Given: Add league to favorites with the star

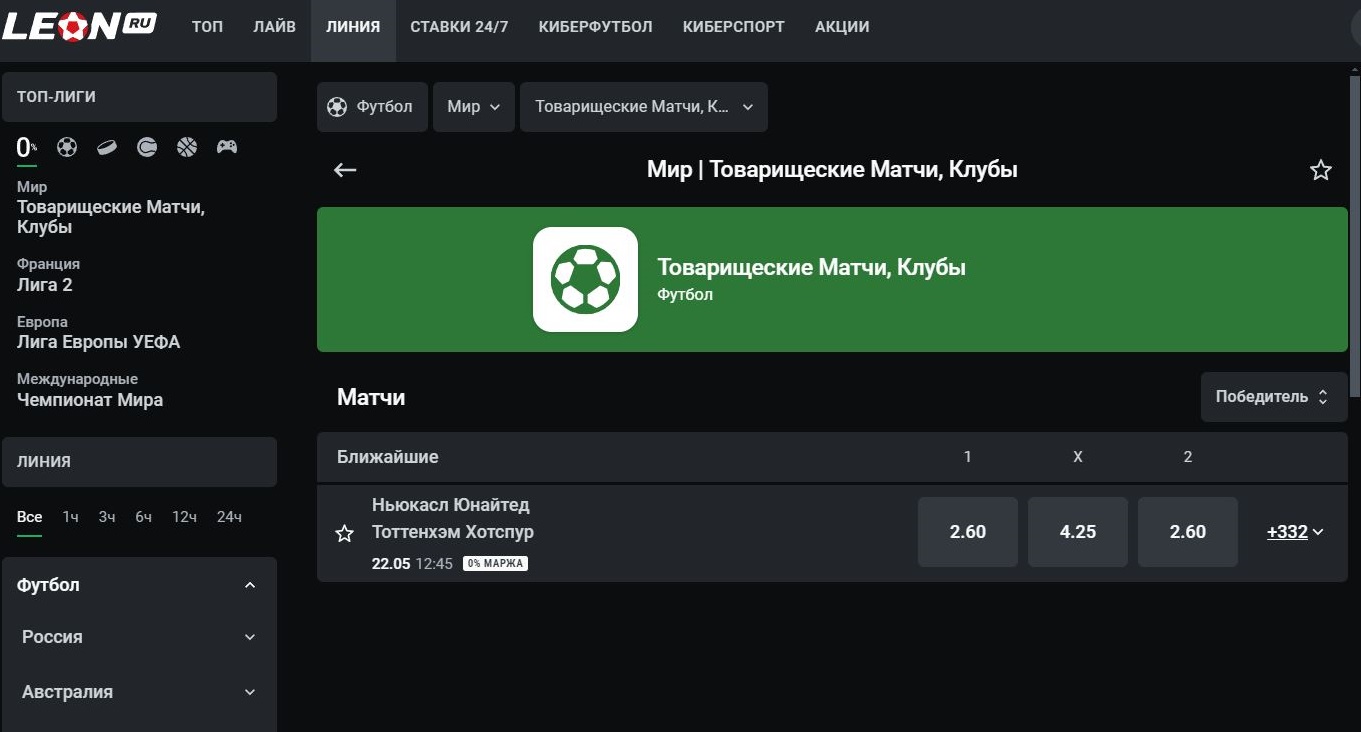Looking at the screenshot, I should (1321, 170).
